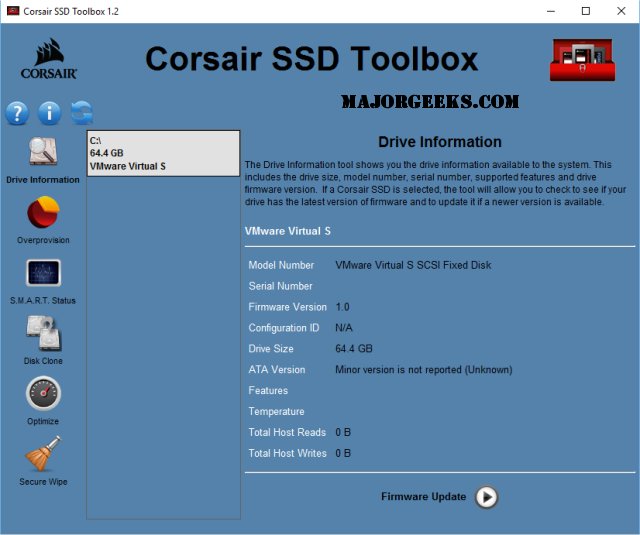The width and height of the screenshot is (640, 535).
Task: Click the Secure Wipe sidebar label
Action: point(43,482)
